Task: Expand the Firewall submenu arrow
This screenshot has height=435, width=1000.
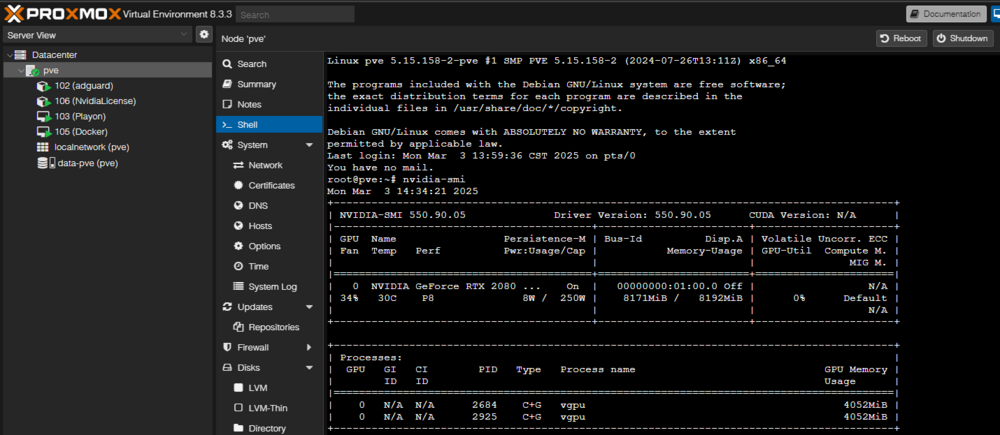Action: (309, 348)
